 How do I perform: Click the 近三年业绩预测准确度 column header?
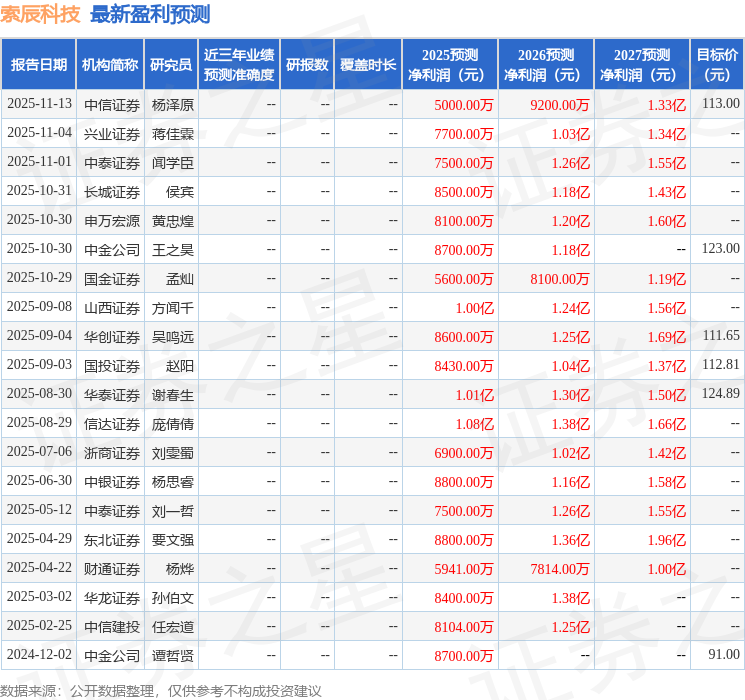point(239,64)
